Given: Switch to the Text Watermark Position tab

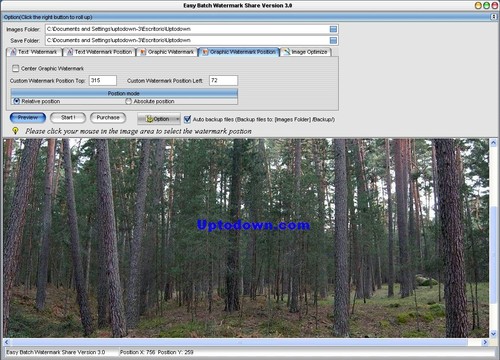Looking at the screenshot, I should (99, 52).
